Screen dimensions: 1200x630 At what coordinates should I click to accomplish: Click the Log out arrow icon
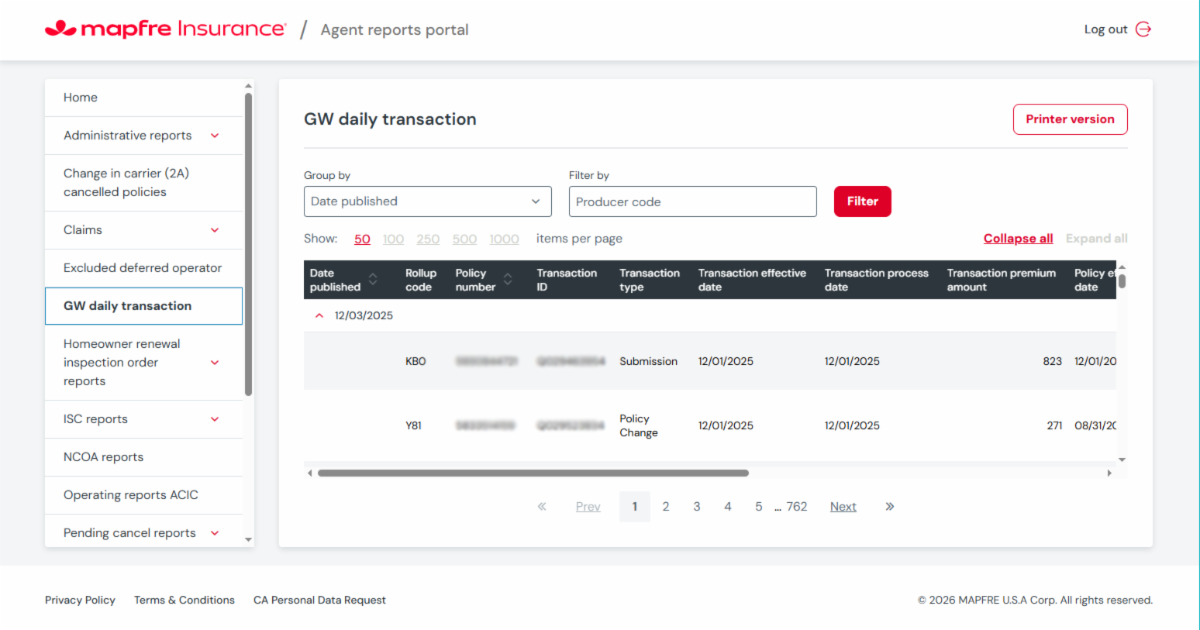[1144, 29]
